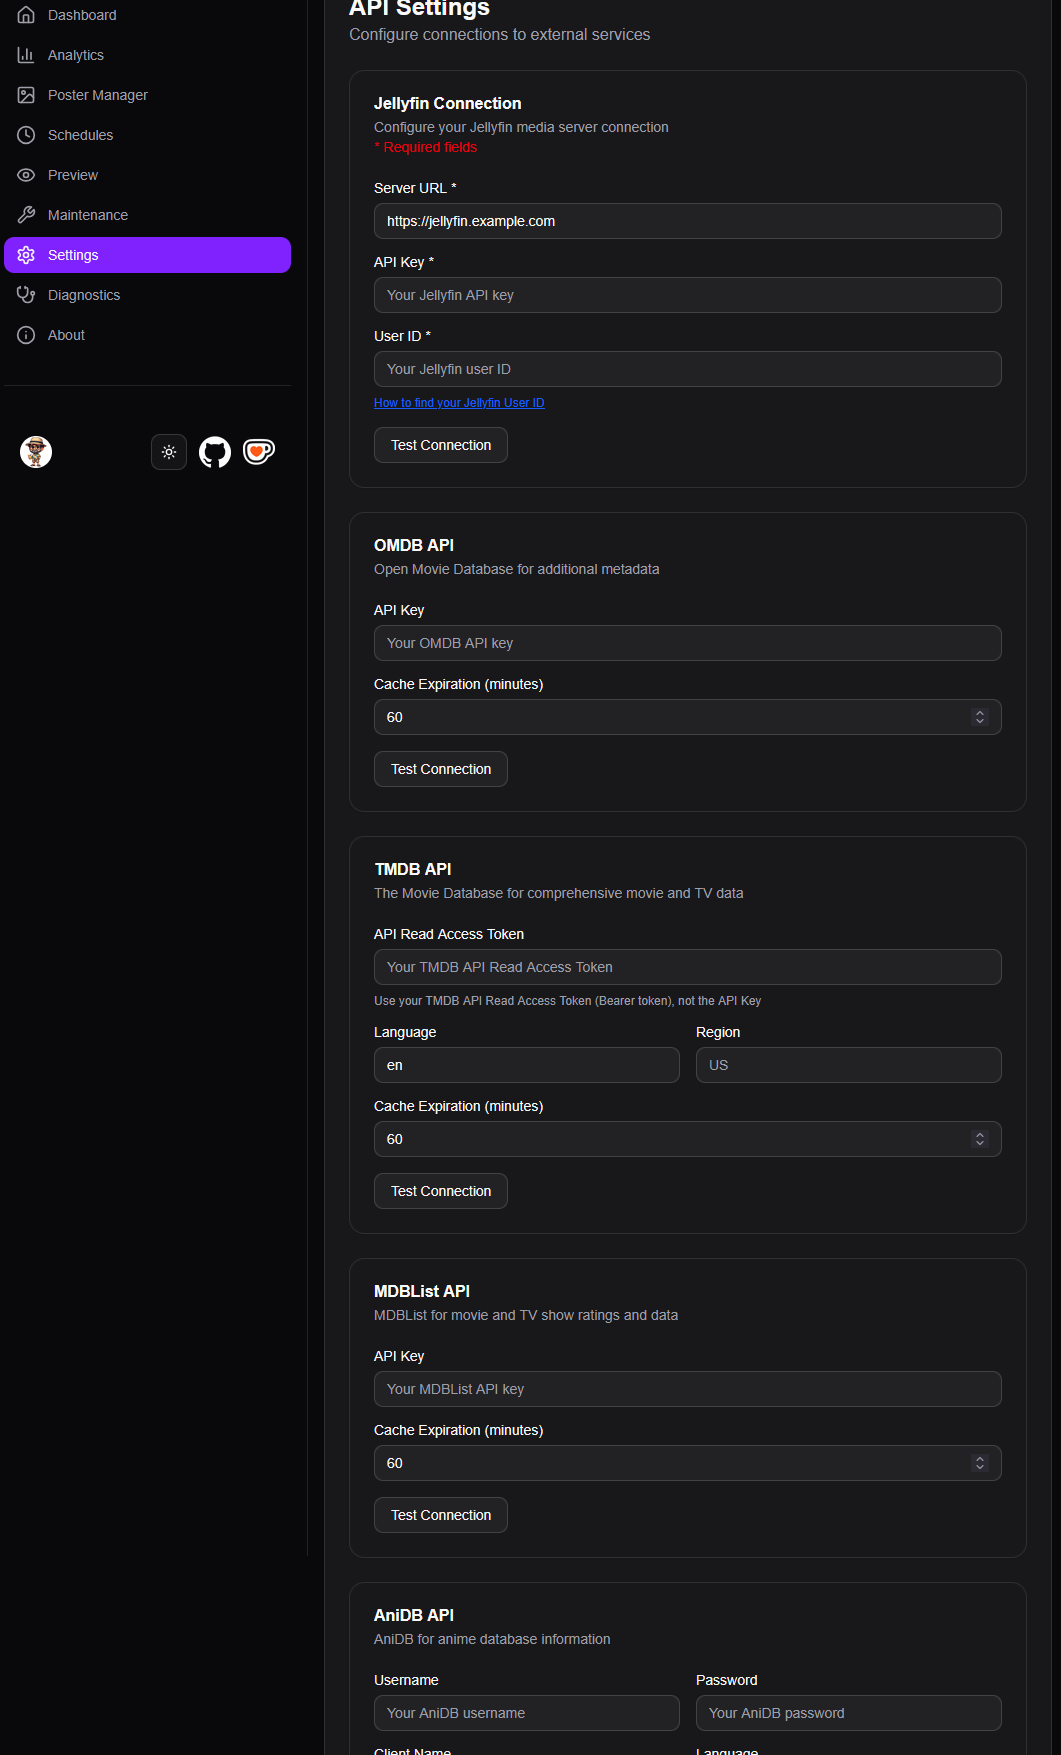This screenshot has width=1061, height=1755.
Task: Open the GitHub repository icon
Action: [215, 452]
